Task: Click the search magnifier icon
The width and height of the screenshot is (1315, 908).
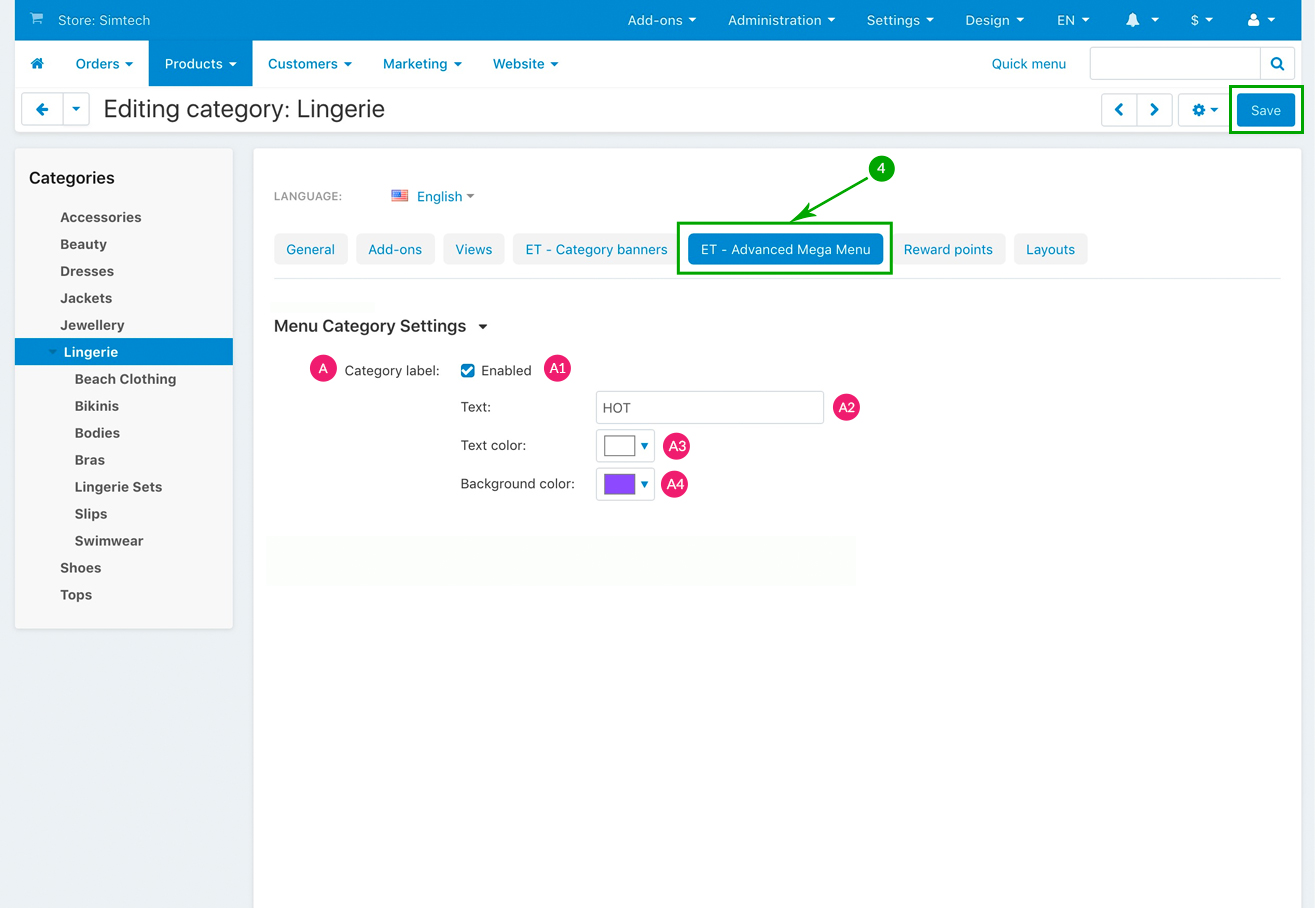Action: [x=1277, y=64]
